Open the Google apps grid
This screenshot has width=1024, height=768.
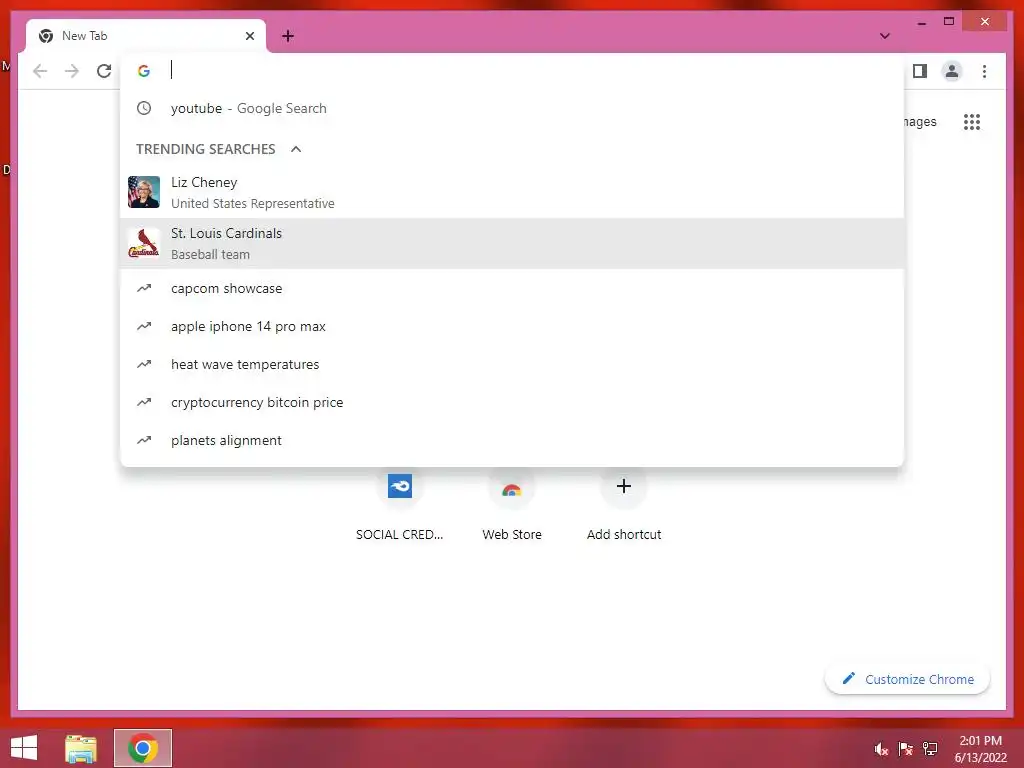coord(972,121)
